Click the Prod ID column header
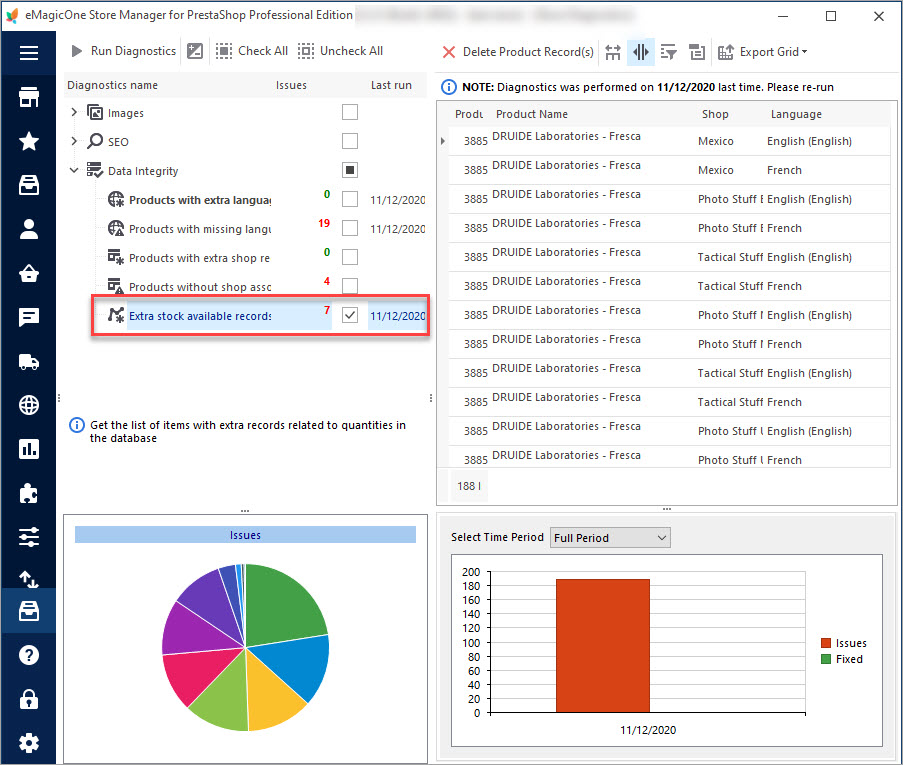The image size is (903, 765). 469,114
